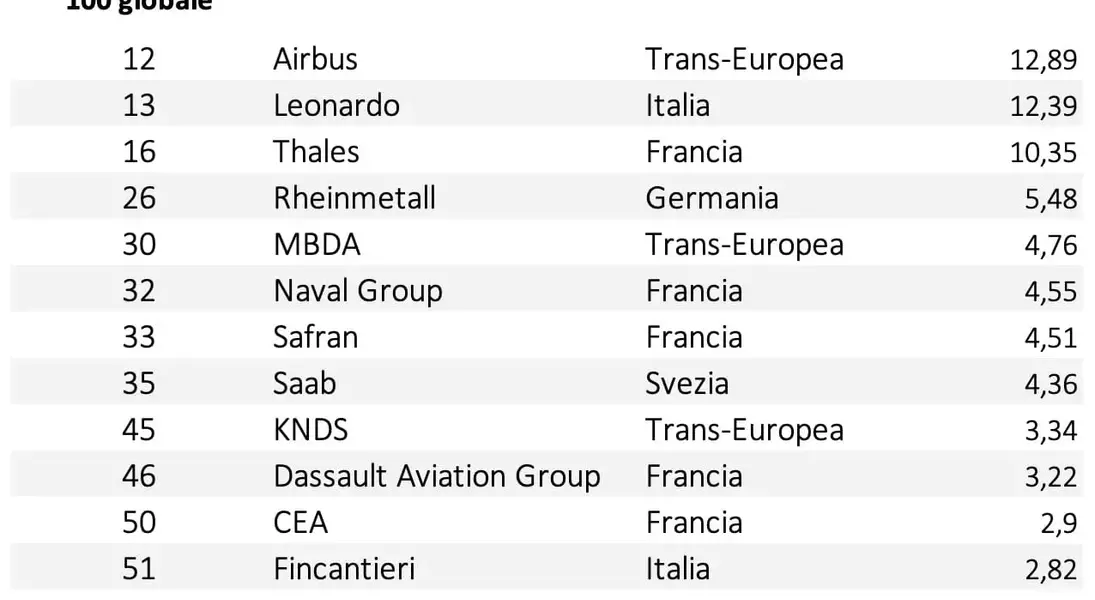Select the Saab table entry
The width and height of the screenshot is (1095, 600).
click(304, 383)
